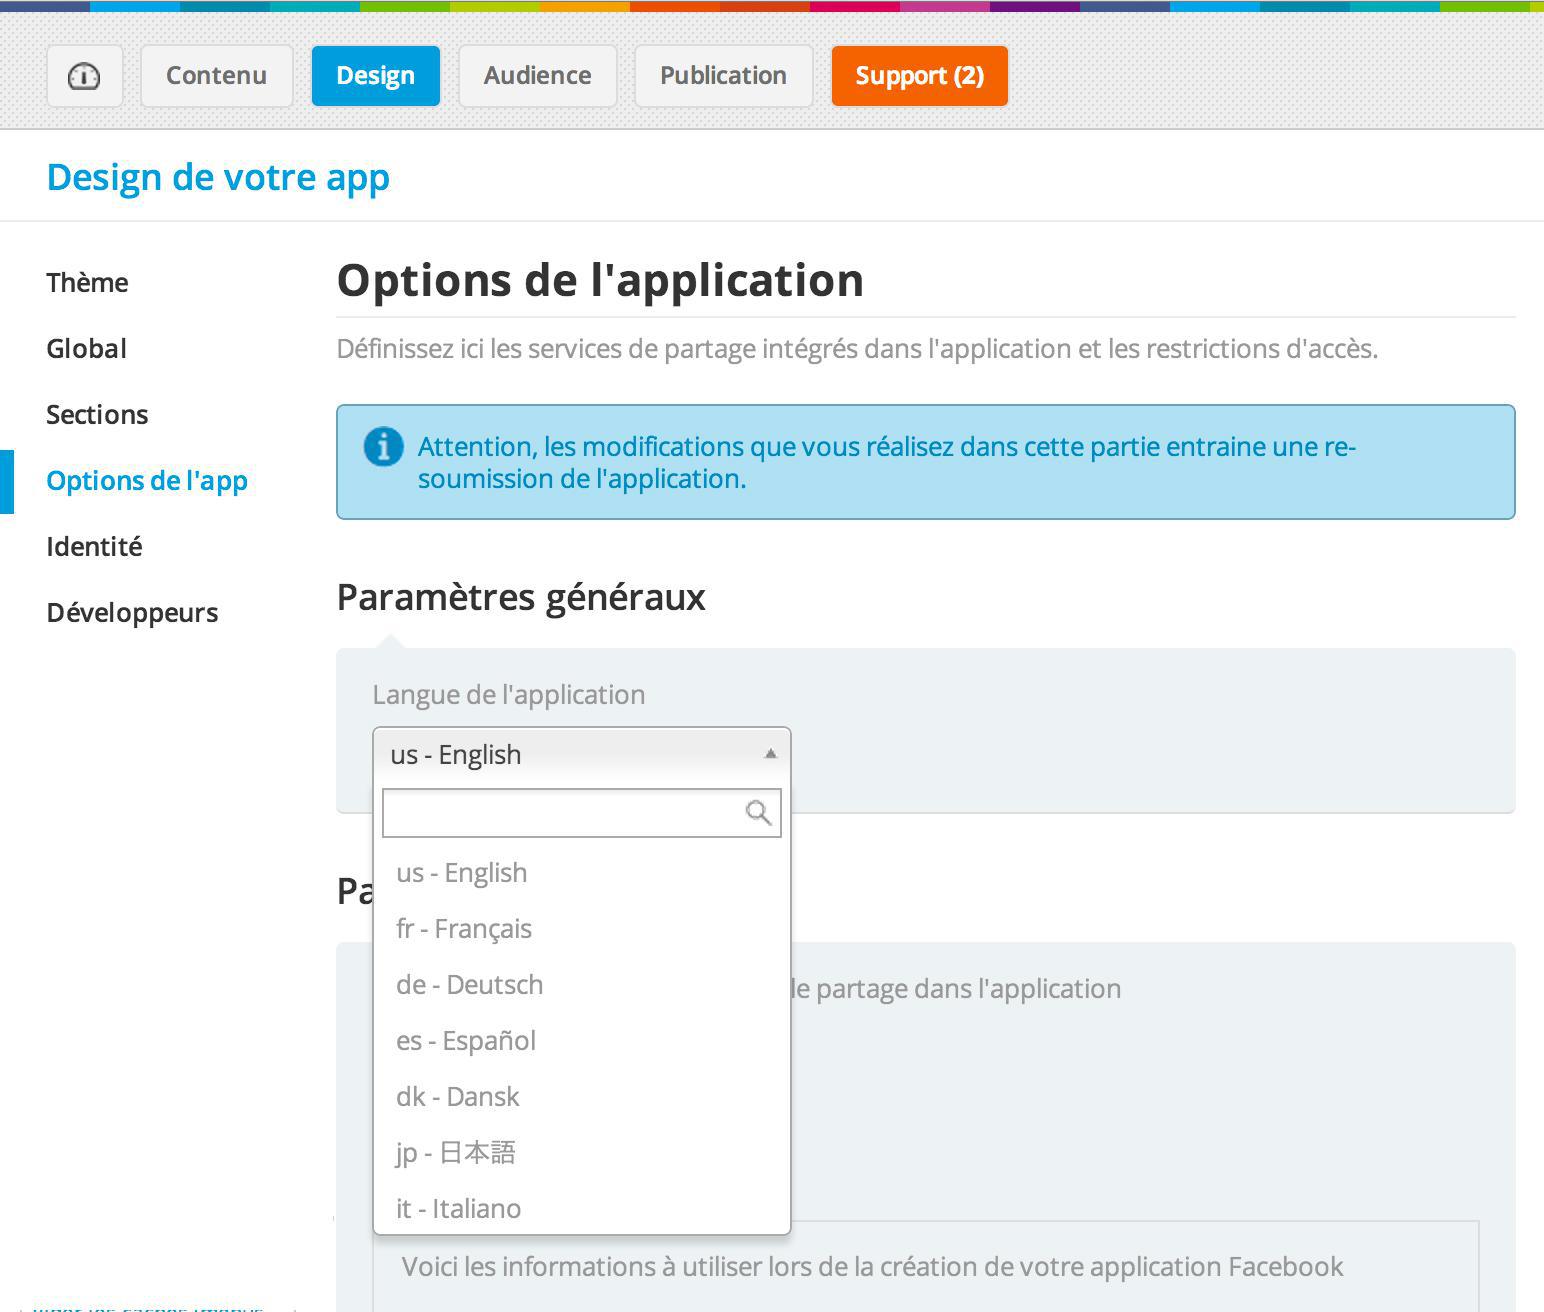Screen dimensions: 1544x1312
Task: Open the Thème sidebar section
Action: click(x=87, y=283)
